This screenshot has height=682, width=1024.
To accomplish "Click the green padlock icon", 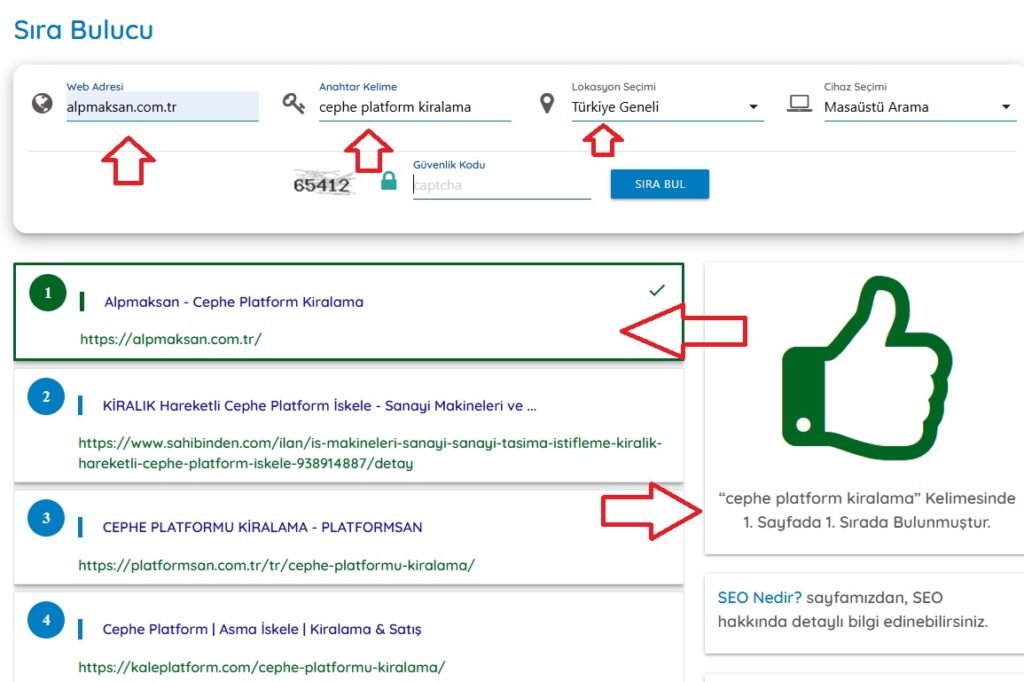I will (x=389, y=182).
